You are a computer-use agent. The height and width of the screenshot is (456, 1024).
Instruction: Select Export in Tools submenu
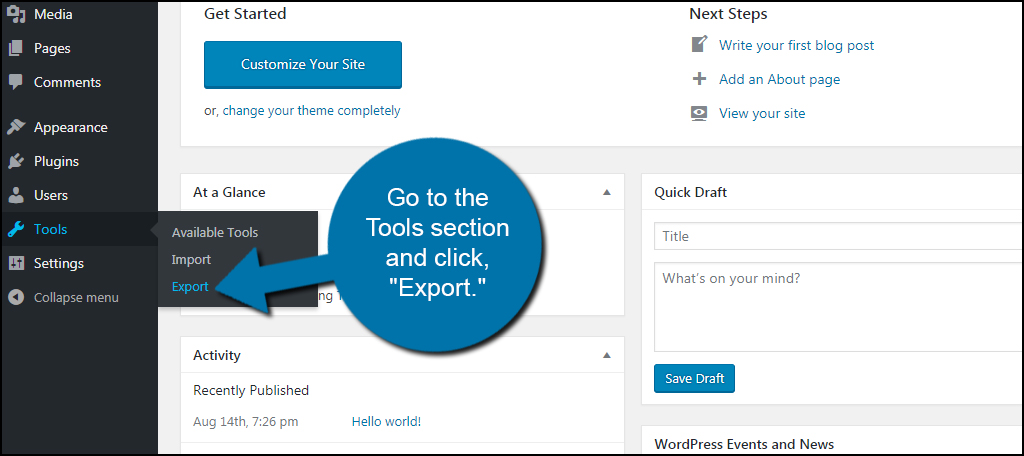click(x=190, y=286)
